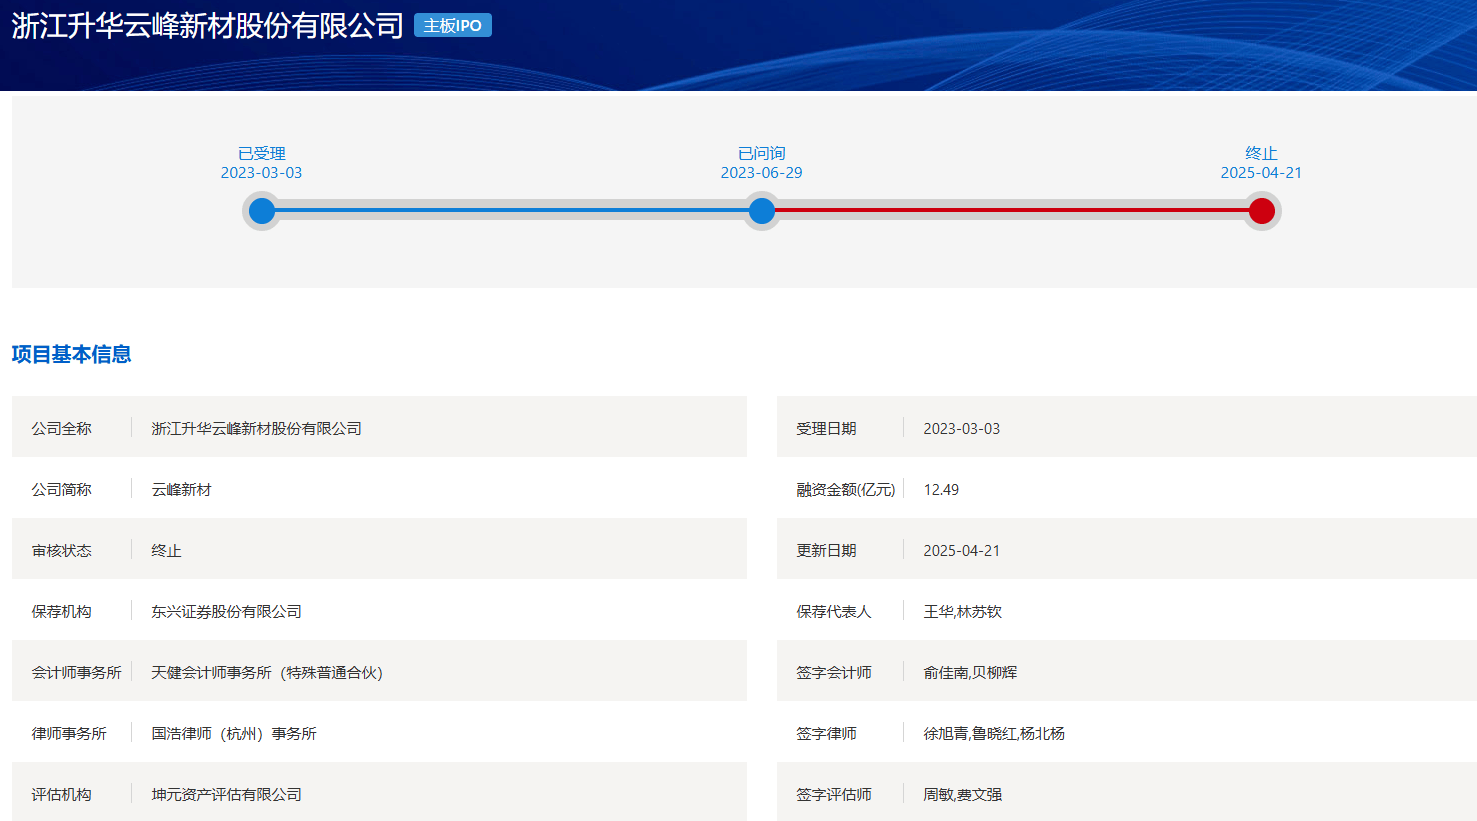
Task: Click the red 终止 timeline dot
Action: (1262, 211)
